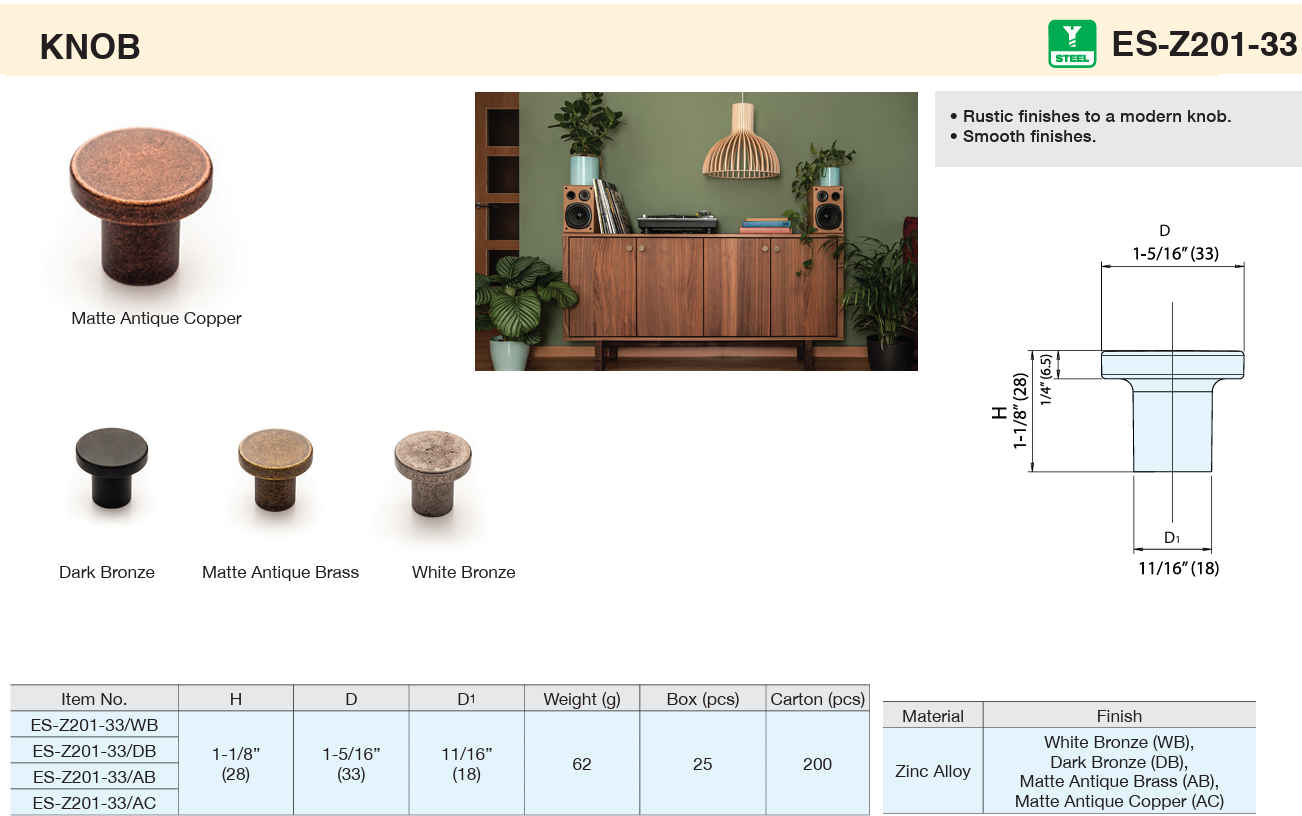Pick the White Bronze knob image
The image size is (1302, 816).
432,473
